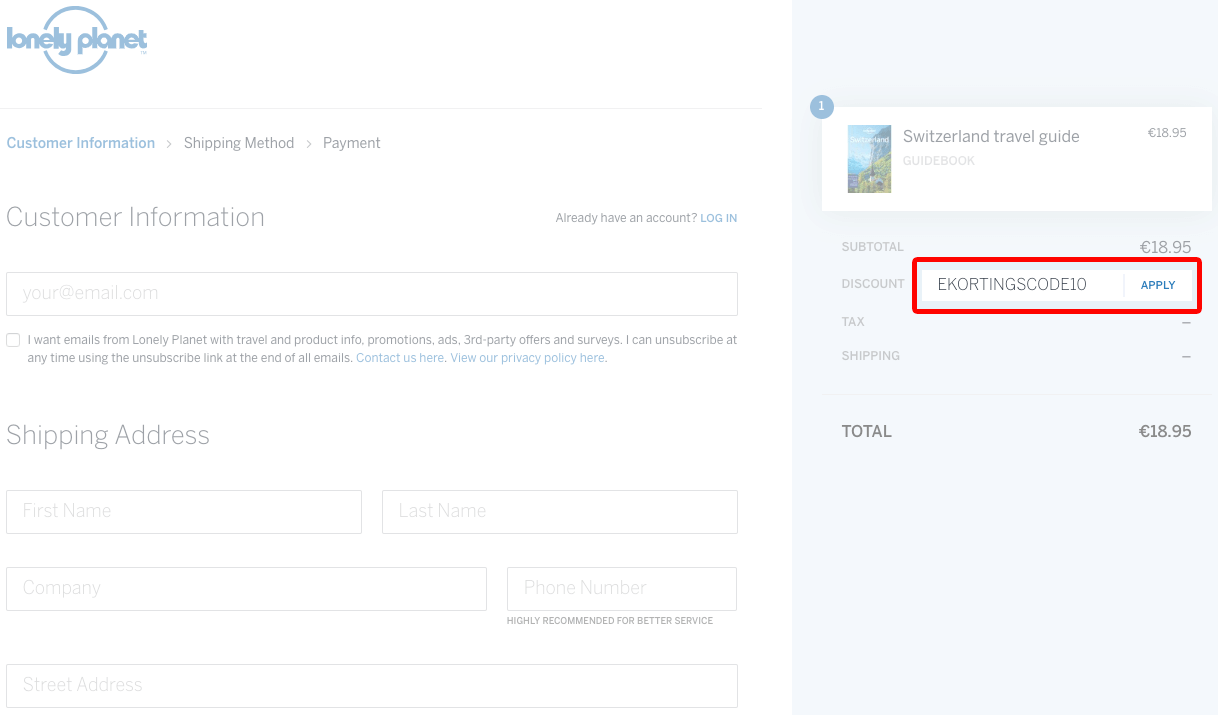This screenshot has height=715, width=1218.
Task: Click the TOTAL amount €18.95
Action: point(1165,432)
